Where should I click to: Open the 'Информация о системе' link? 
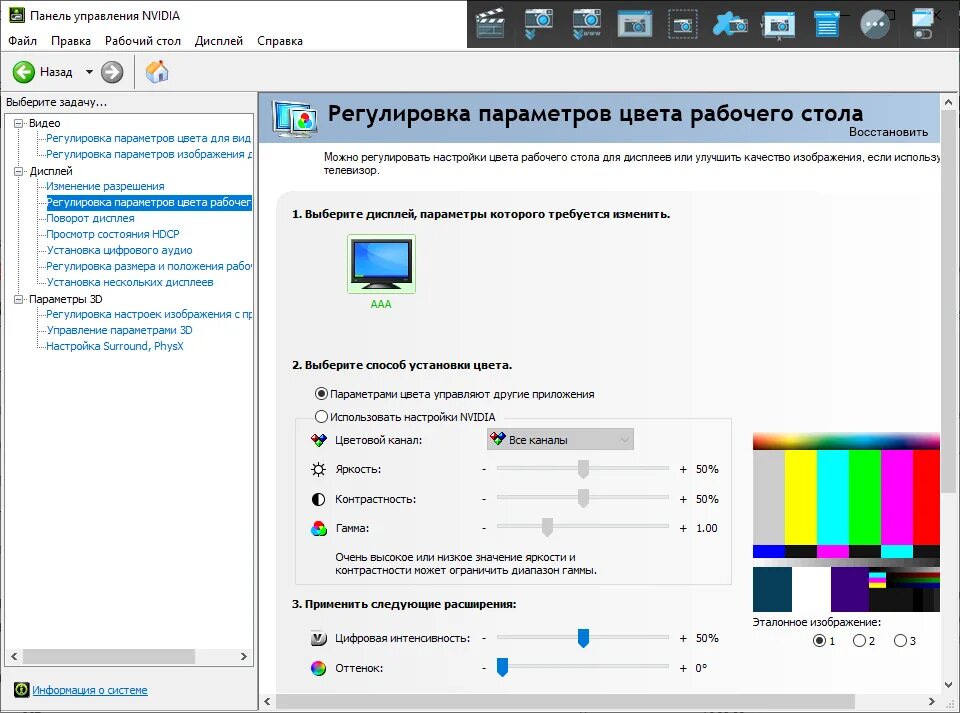(x=90, y=690)
